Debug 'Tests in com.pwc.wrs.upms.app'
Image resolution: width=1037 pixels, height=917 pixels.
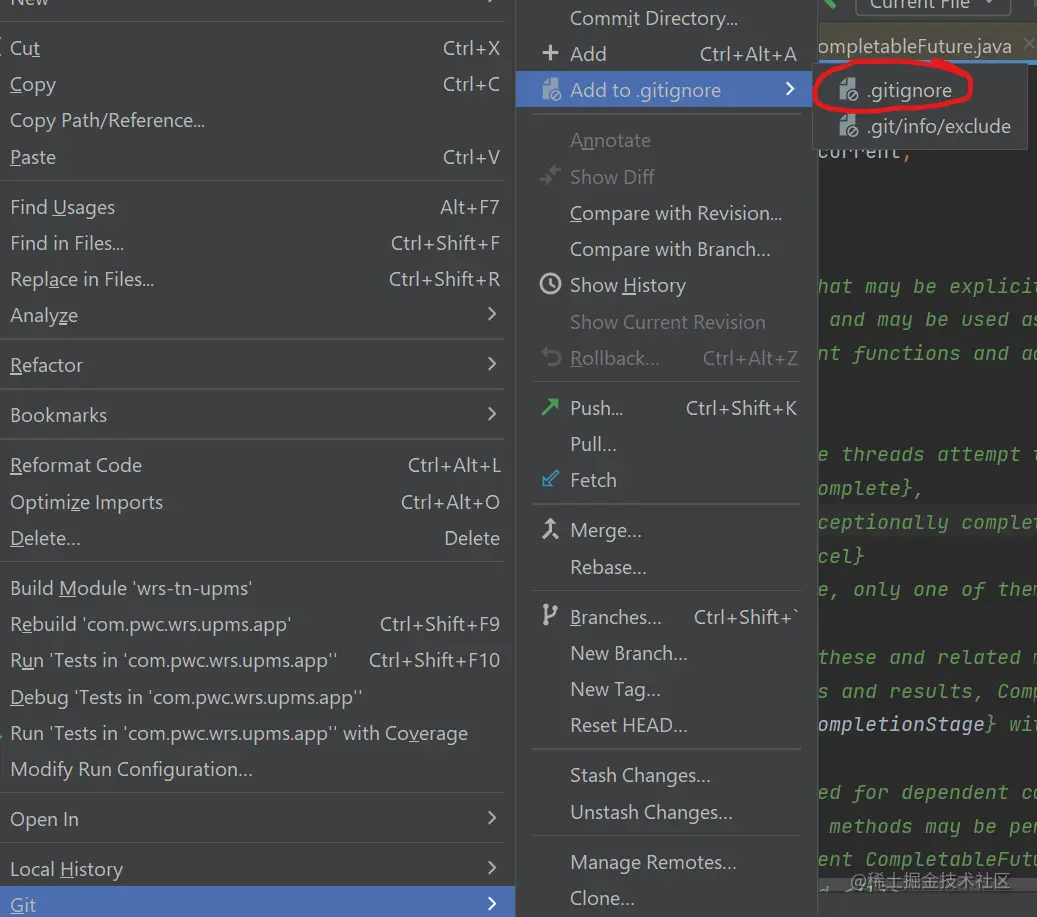(x=258, y=697)
